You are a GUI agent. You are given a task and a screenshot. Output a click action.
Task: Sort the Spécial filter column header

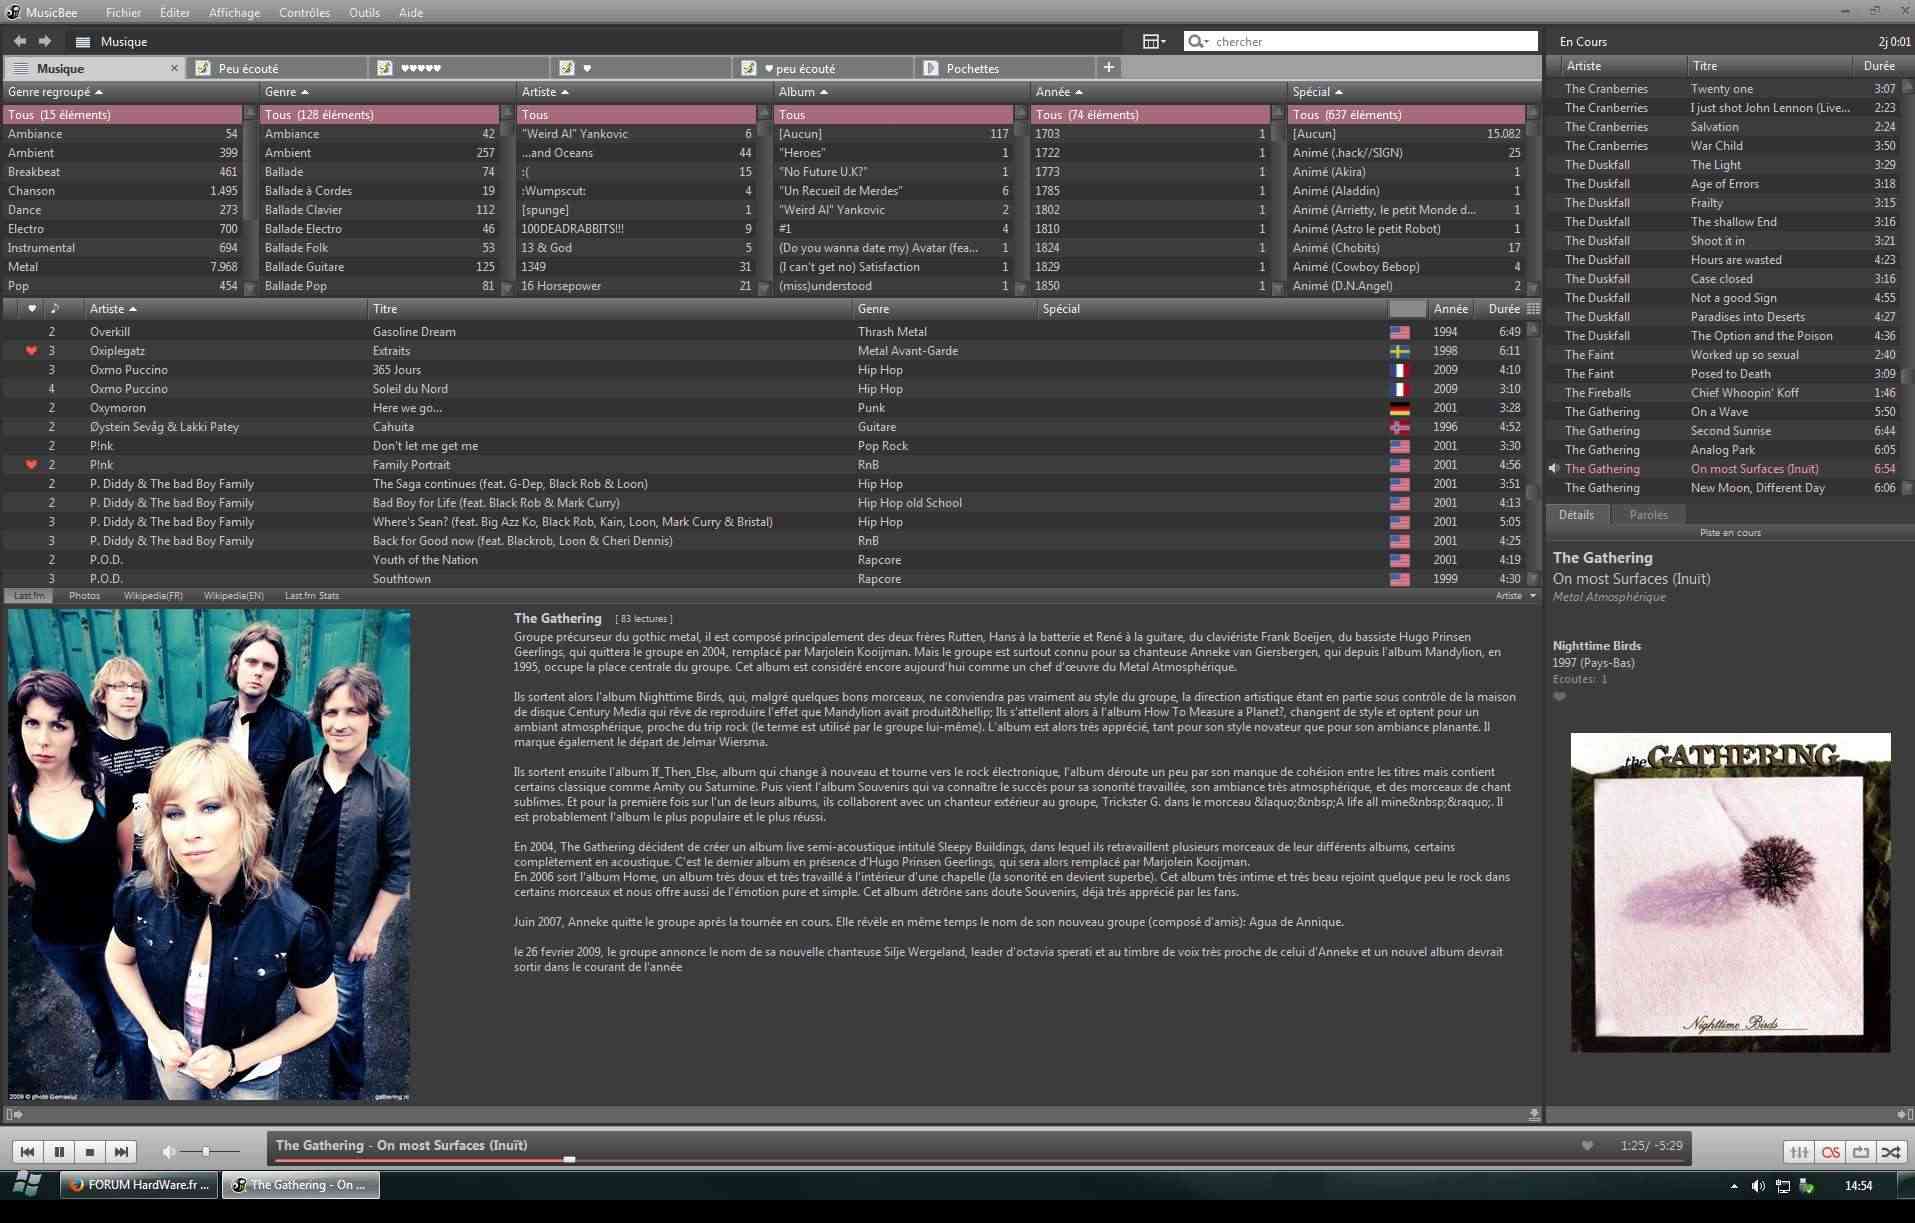tap(1413, 92)
